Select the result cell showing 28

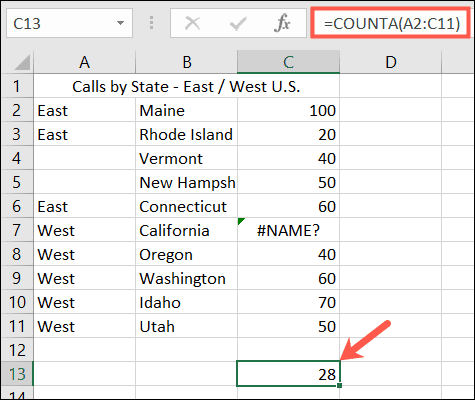pos(288,374)
